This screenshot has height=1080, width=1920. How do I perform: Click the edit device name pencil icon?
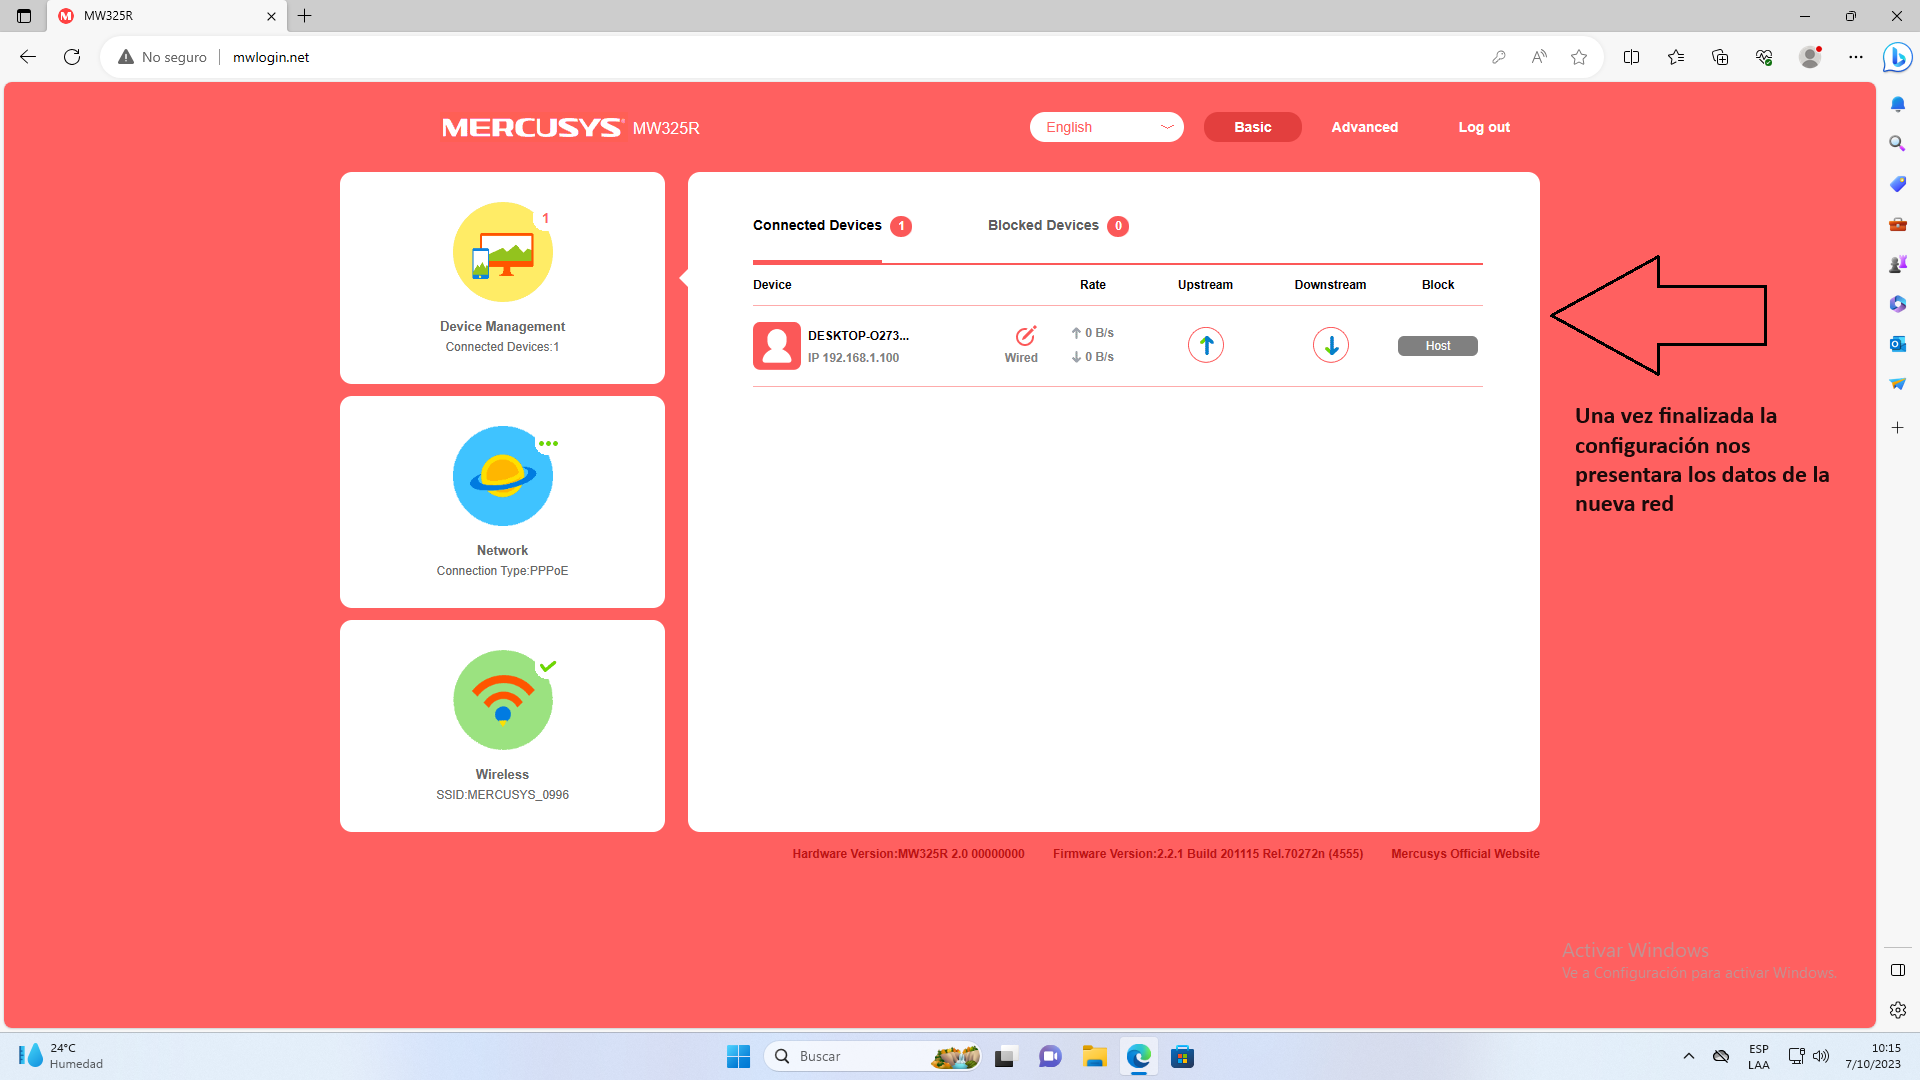pos(1025,336)
